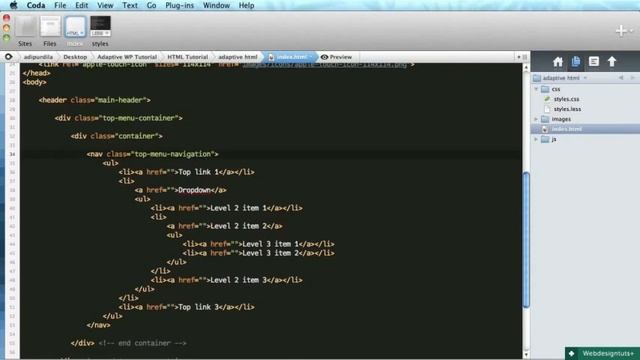
Task: Open Preview with the eye icon
Action: coord(336,57)
